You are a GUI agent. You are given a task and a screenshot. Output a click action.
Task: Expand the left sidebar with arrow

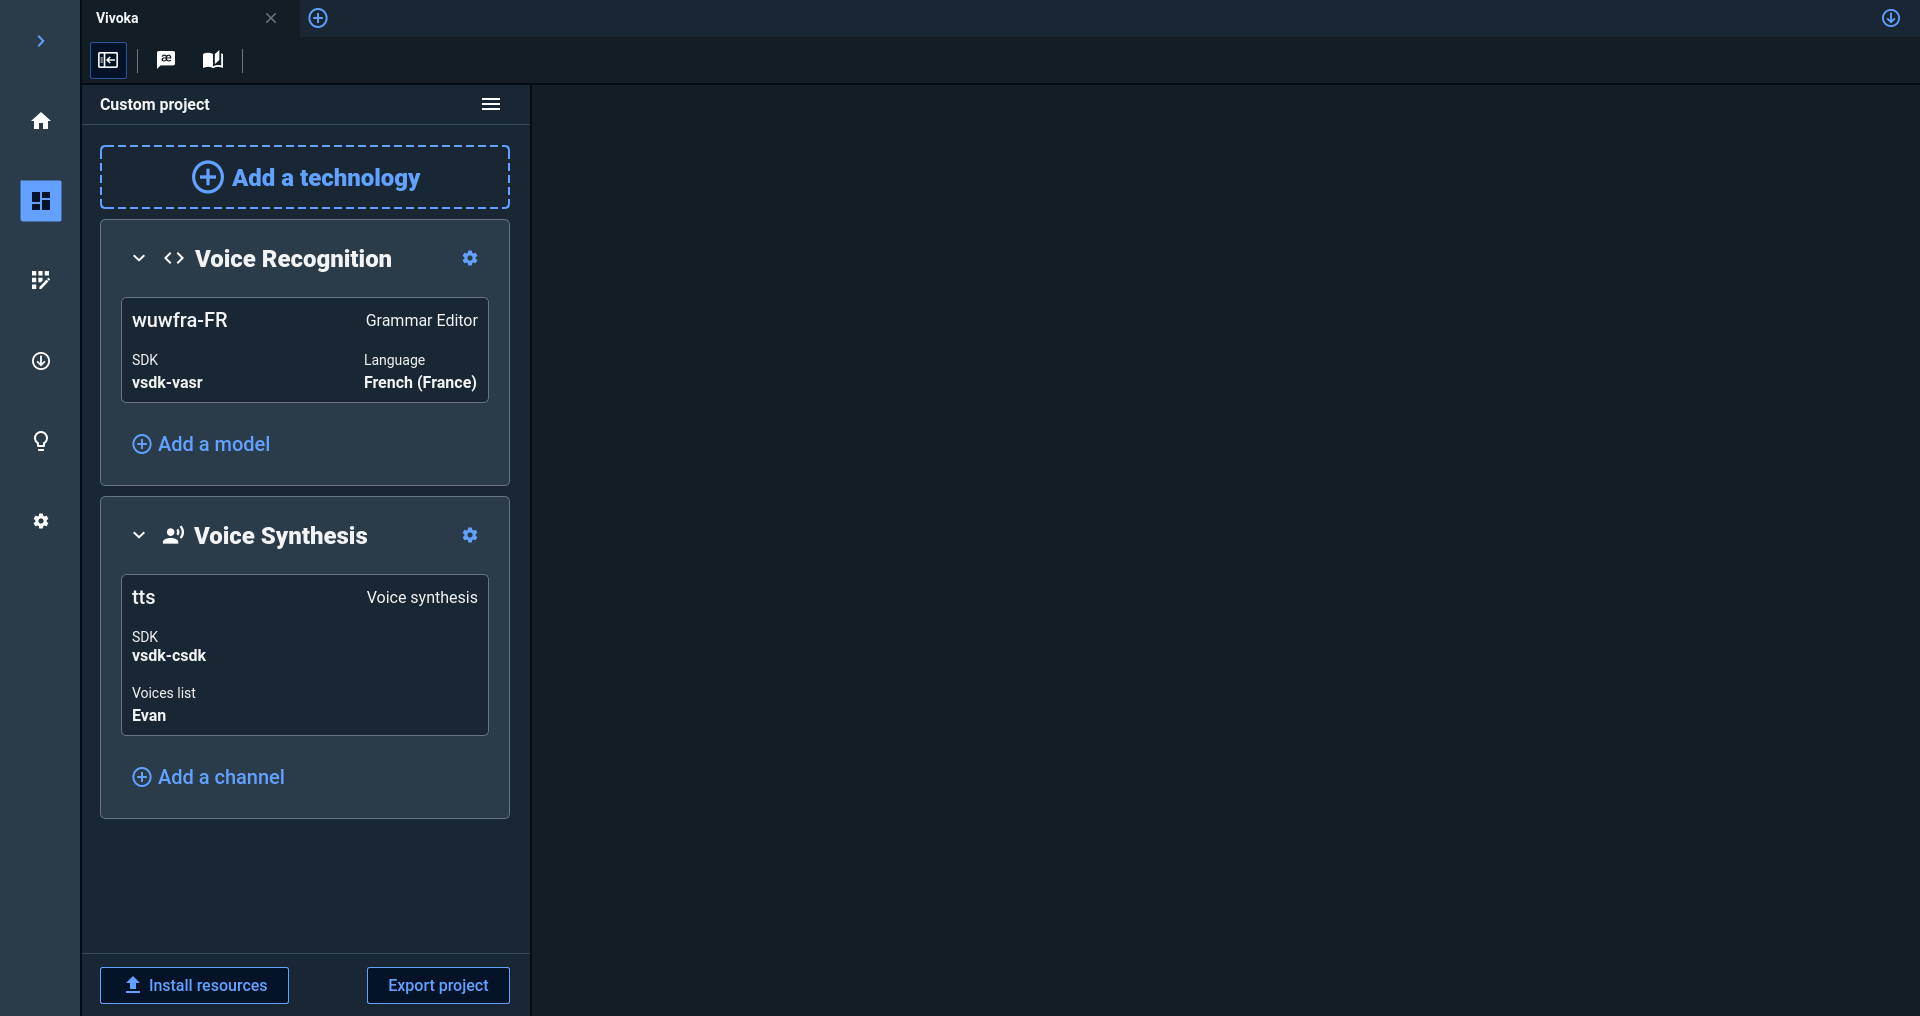pyautogui.click(x=41, y=41)
